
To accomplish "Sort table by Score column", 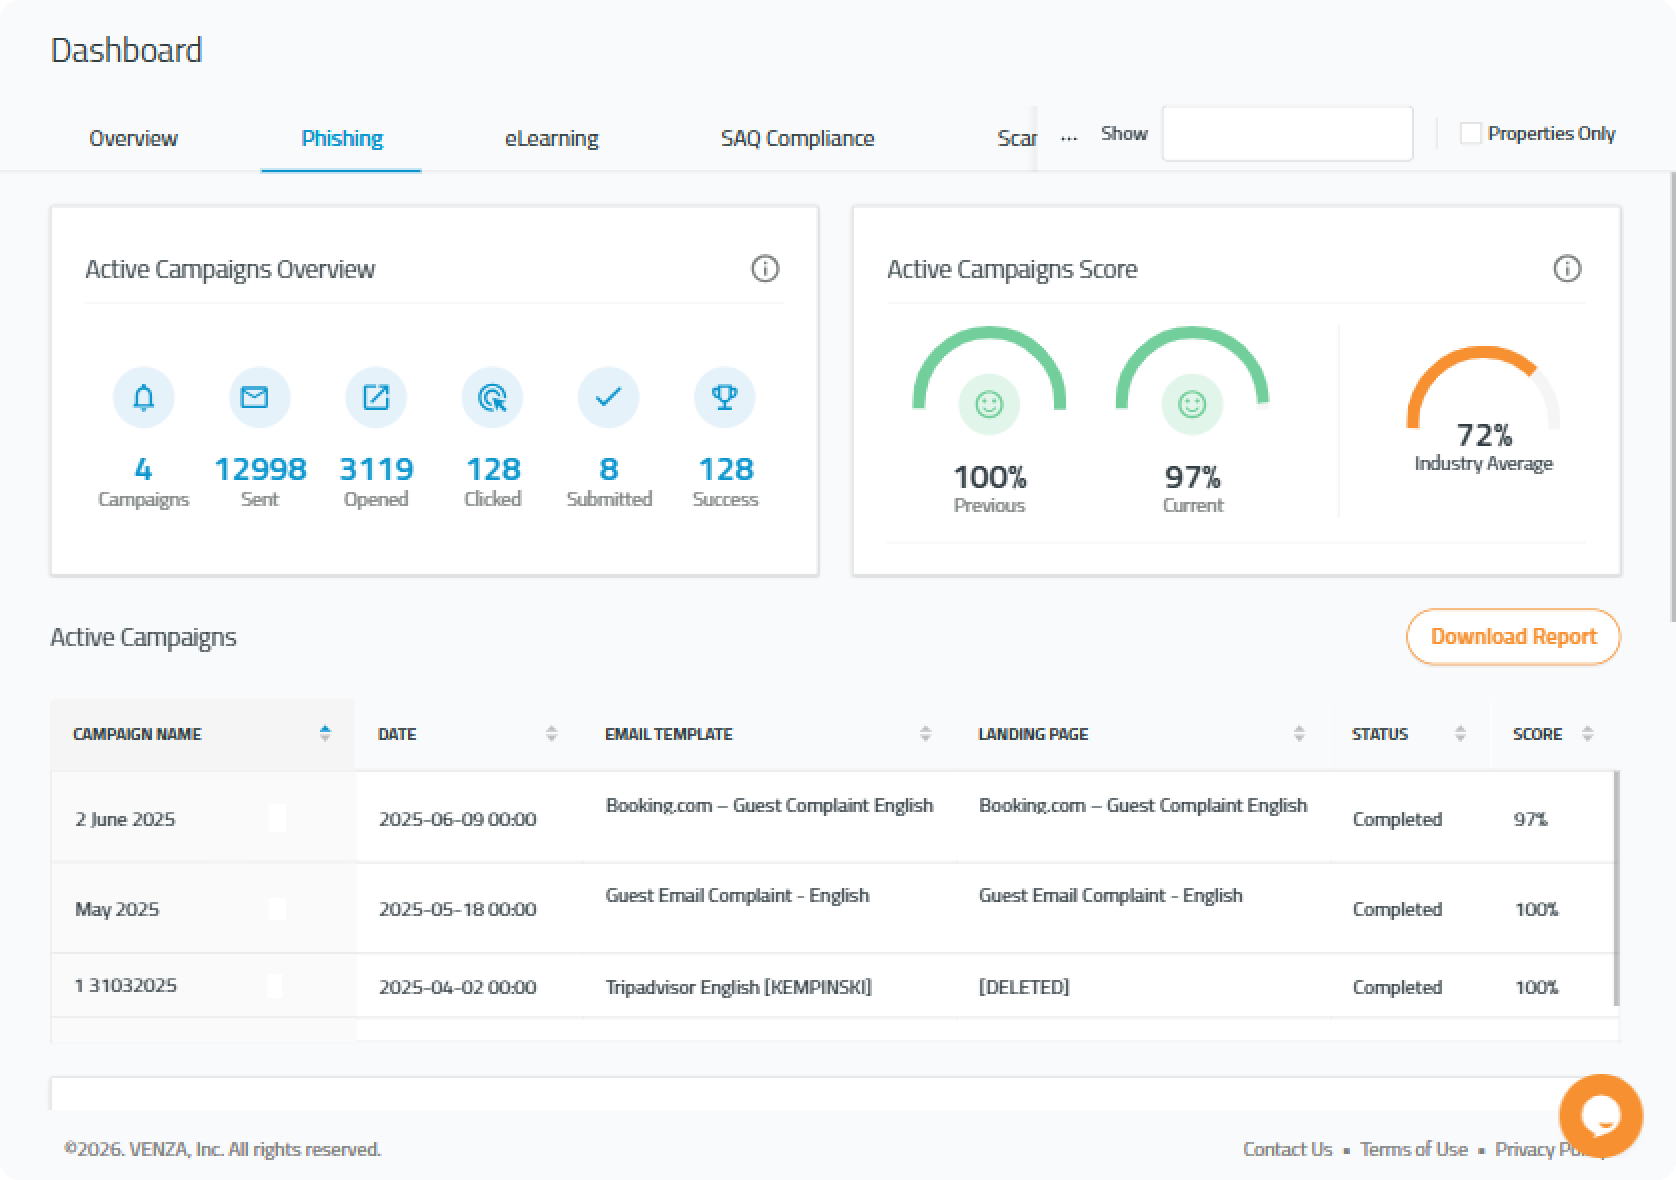I will [x=1587, y=734].
